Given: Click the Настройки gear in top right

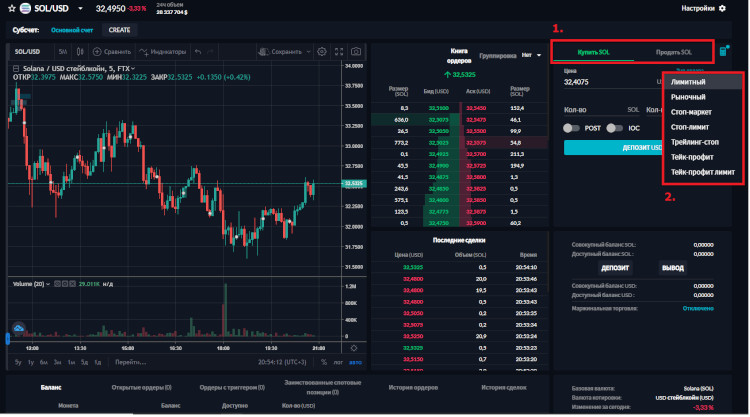Looking at the screenshot, I should 722,8.
